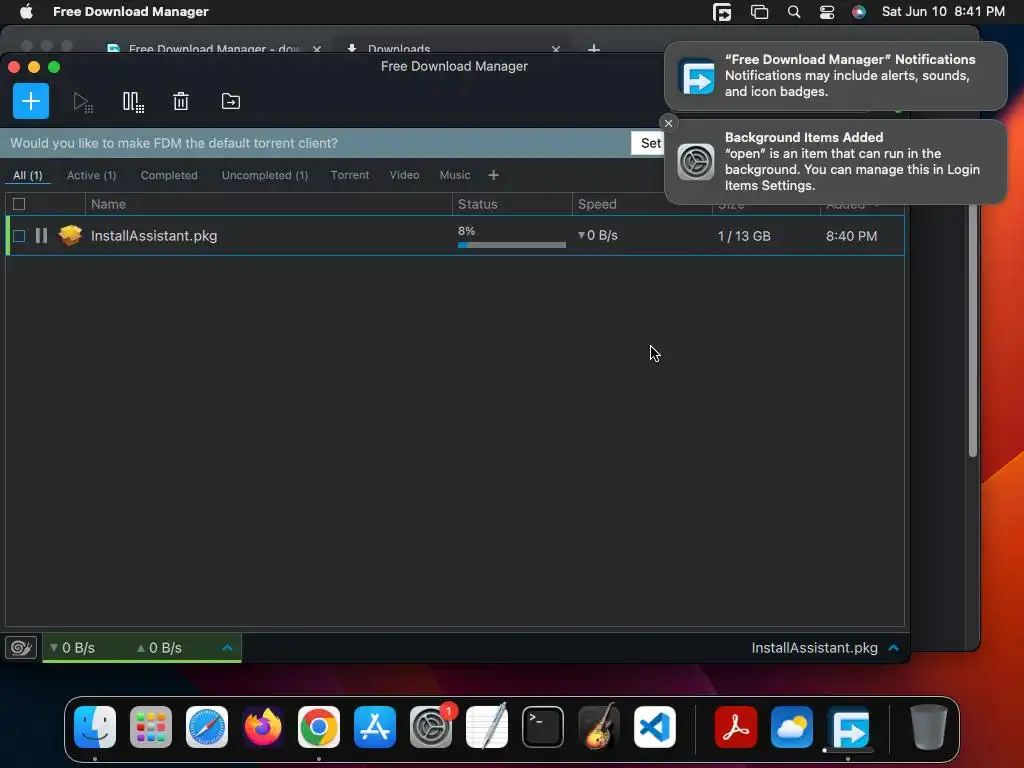Launch GarageBand from the Dock
This screenshot has height=768, width=1024.
(x=599, y=727)
